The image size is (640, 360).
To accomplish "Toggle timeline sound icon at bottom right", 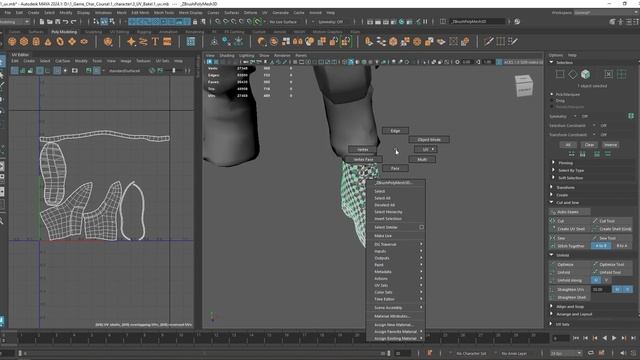I will 622,353.
